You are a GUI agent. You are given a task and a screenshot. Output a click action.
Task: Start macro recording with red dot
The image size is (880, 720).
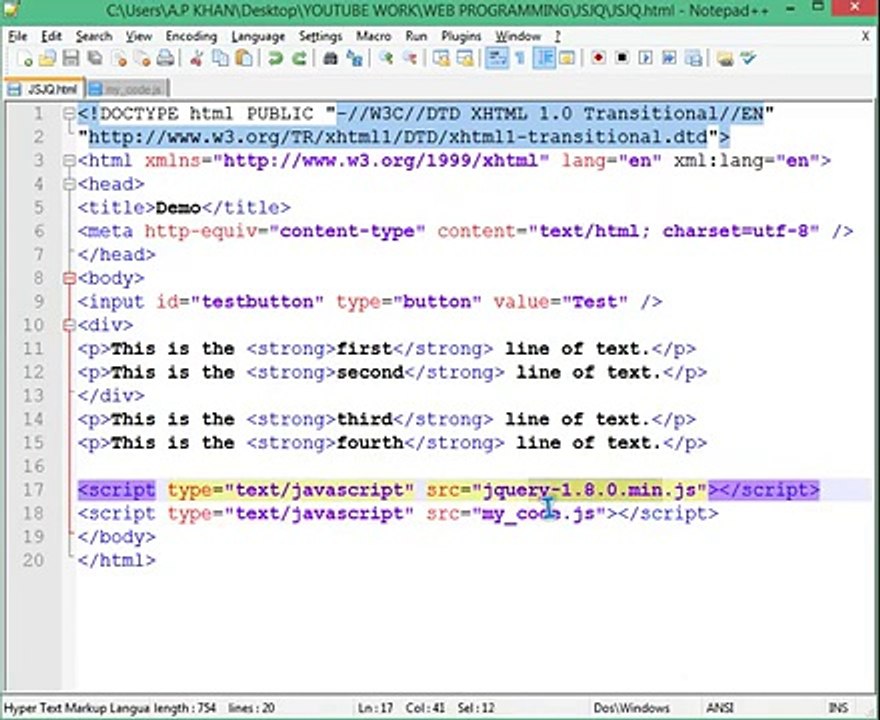pos(598,58)
